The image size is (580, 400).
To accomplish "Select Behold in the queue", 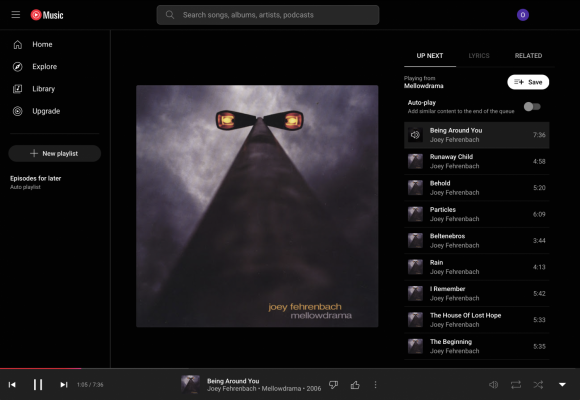I will [x=476, y=188].
